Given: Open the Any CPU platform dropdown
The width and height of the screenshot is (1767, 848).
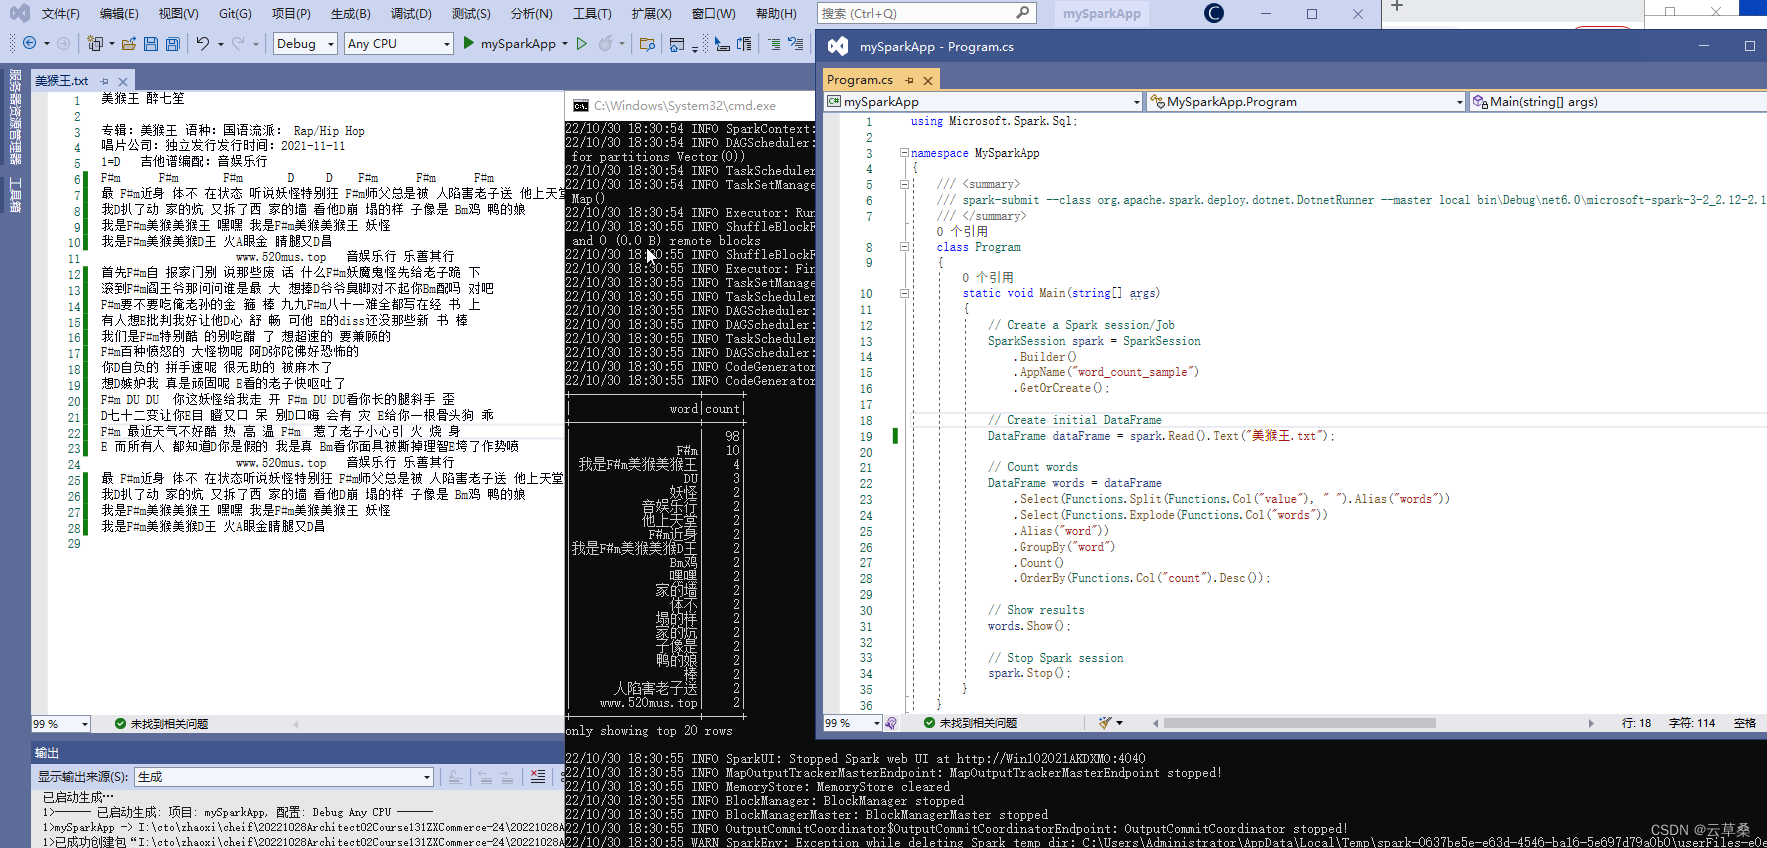Looking at the screenshot, I should (x=399, y=43).
